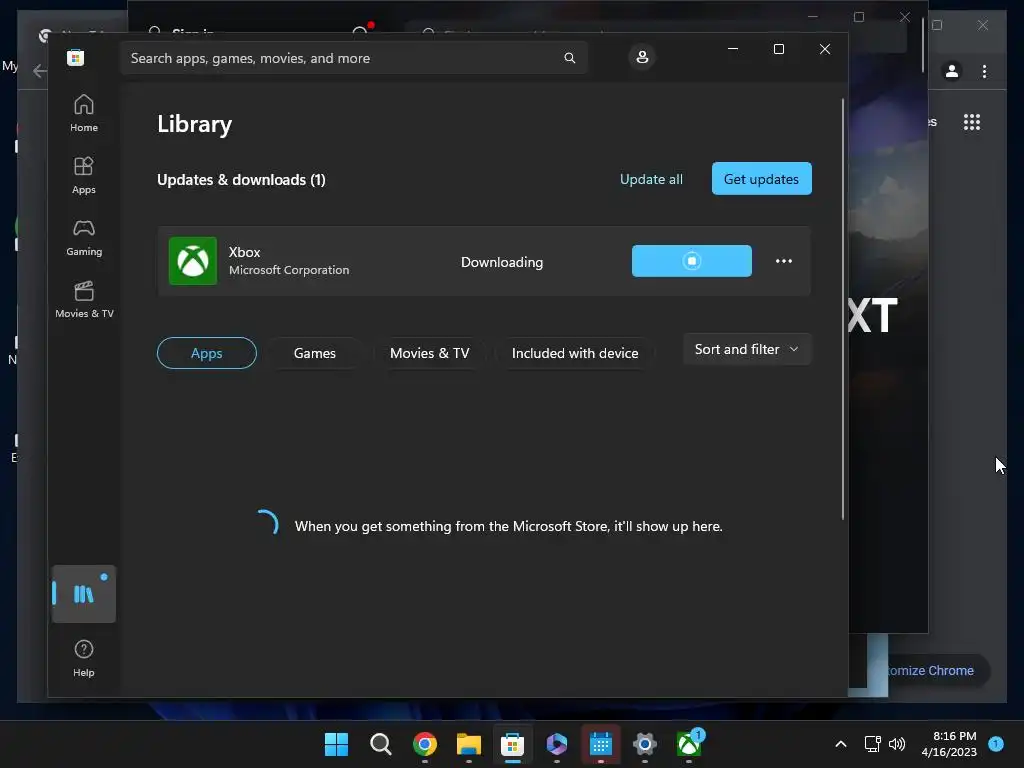Open volume control in system tray
This screenshot has width=1024, height=768.
click(897, 744)
